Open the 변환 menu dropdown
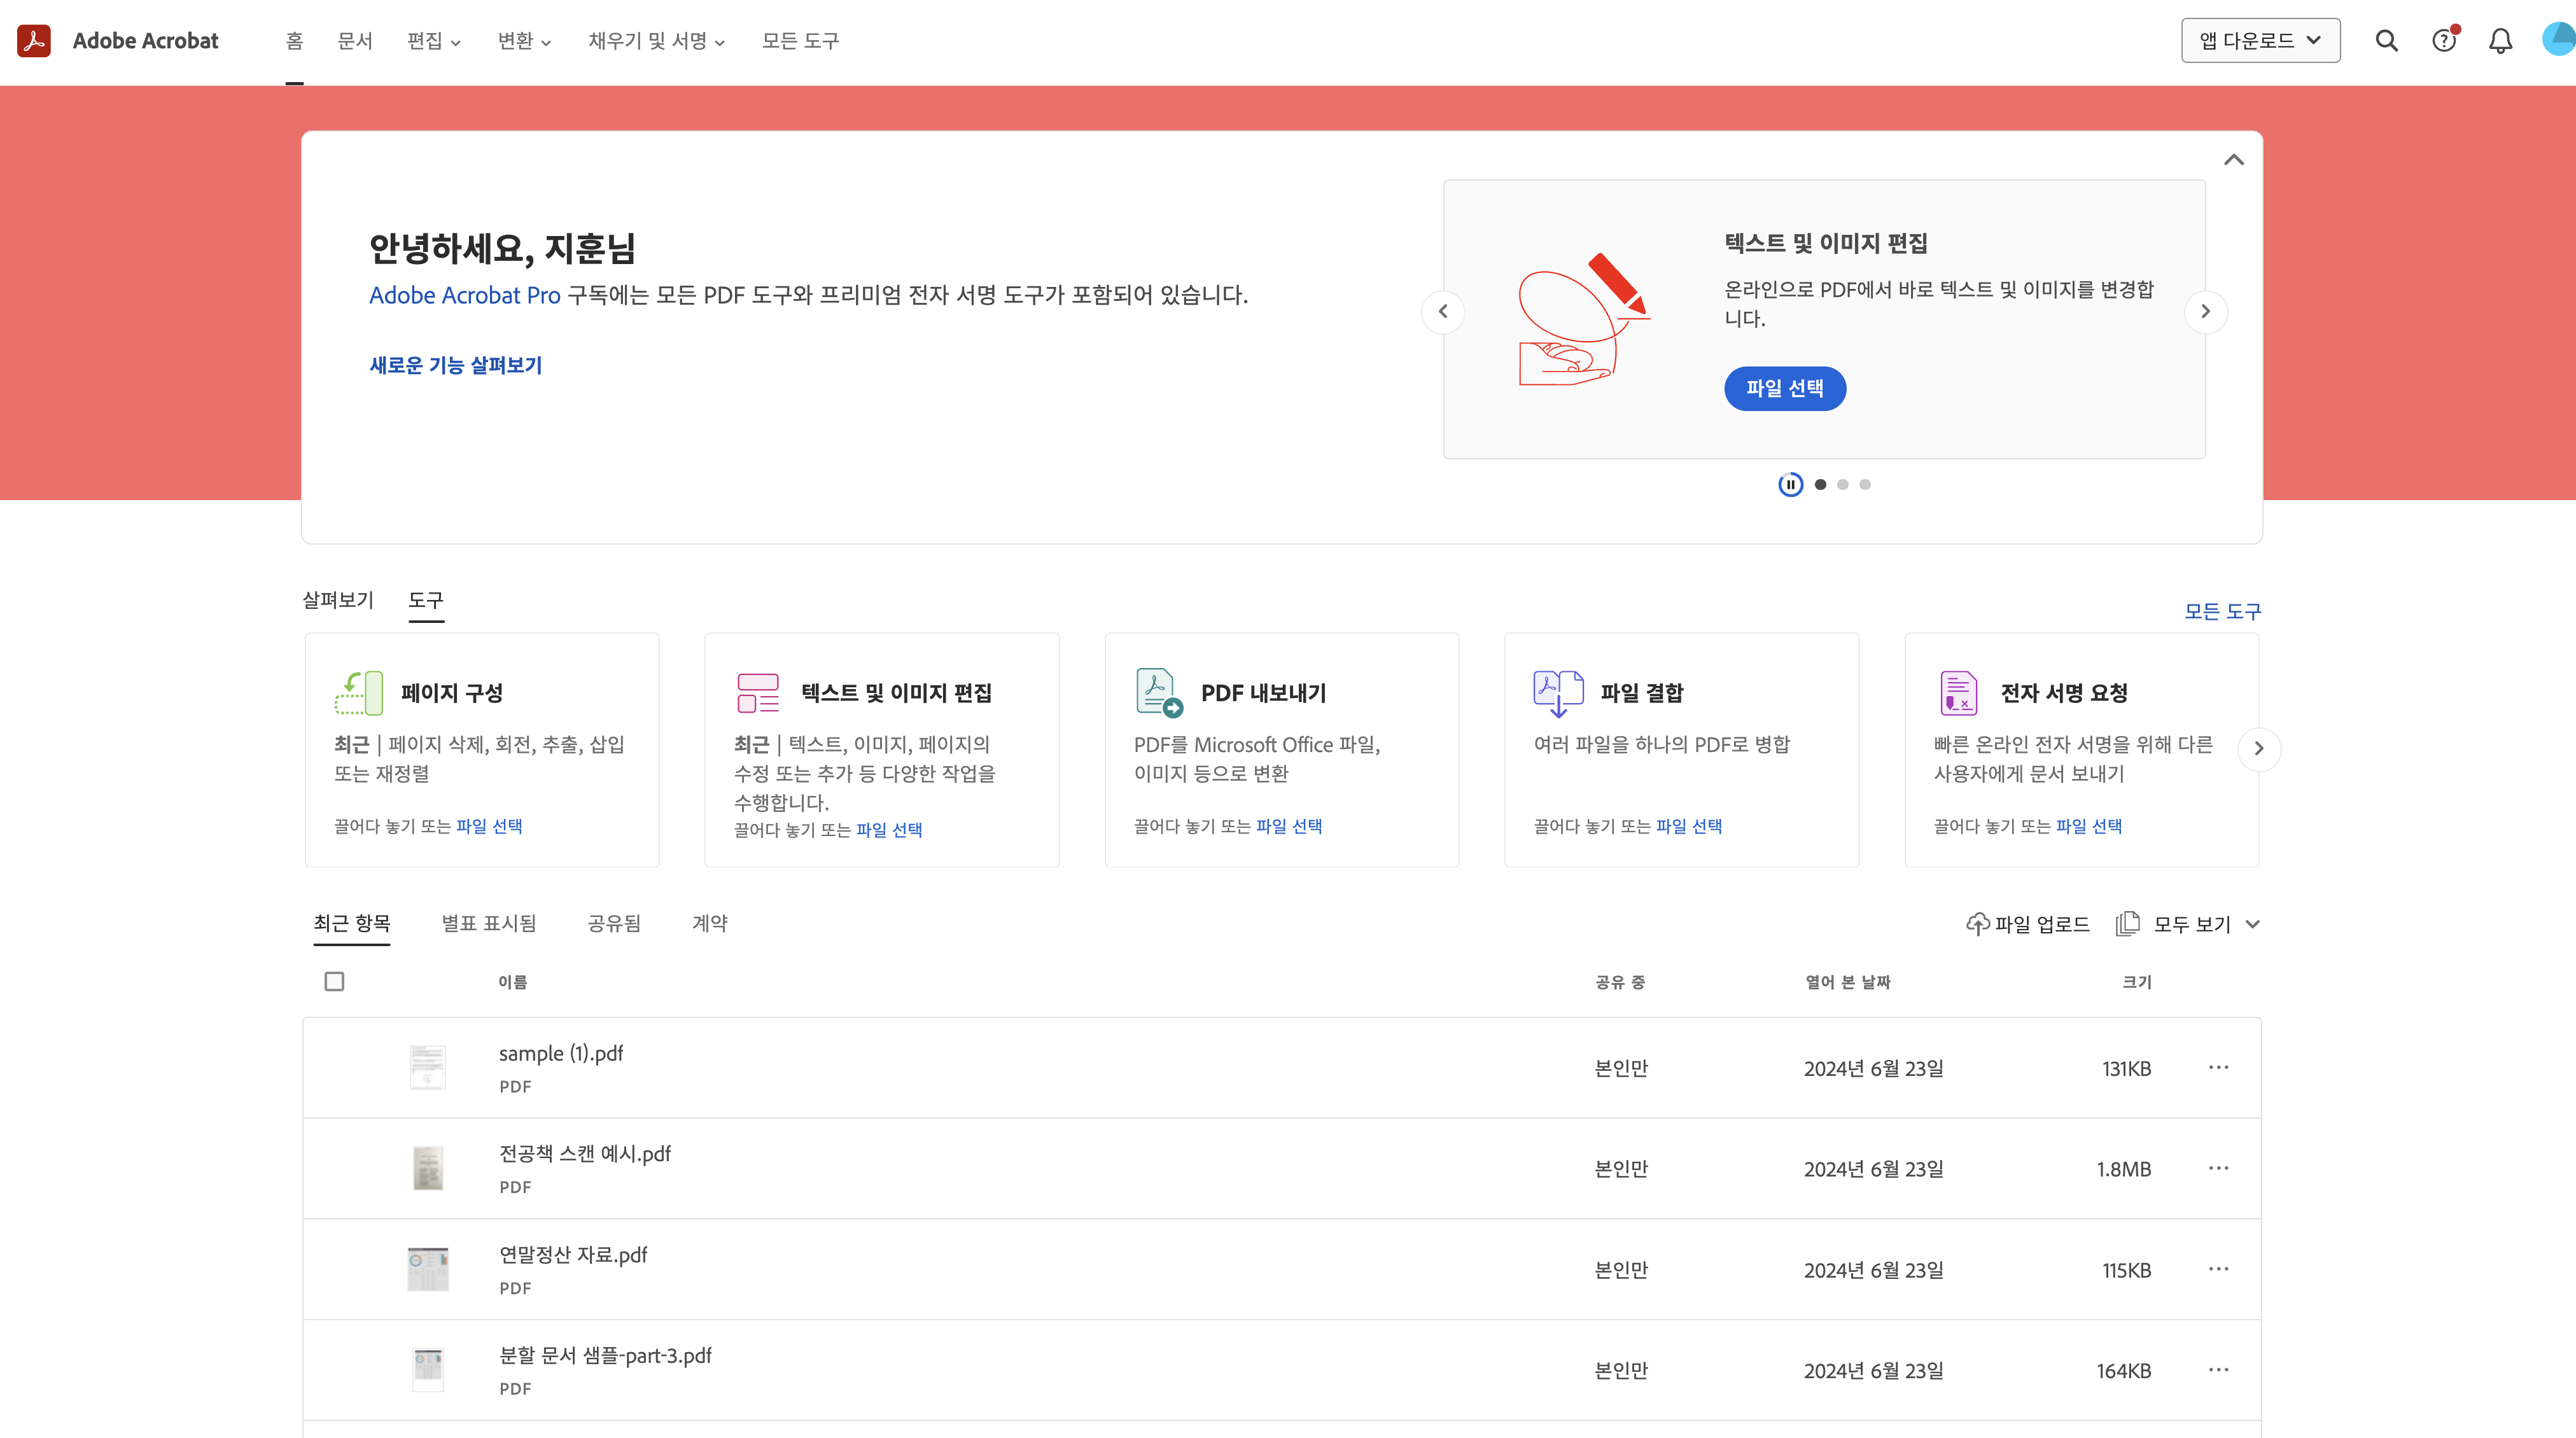 click(x=524, y=41)
